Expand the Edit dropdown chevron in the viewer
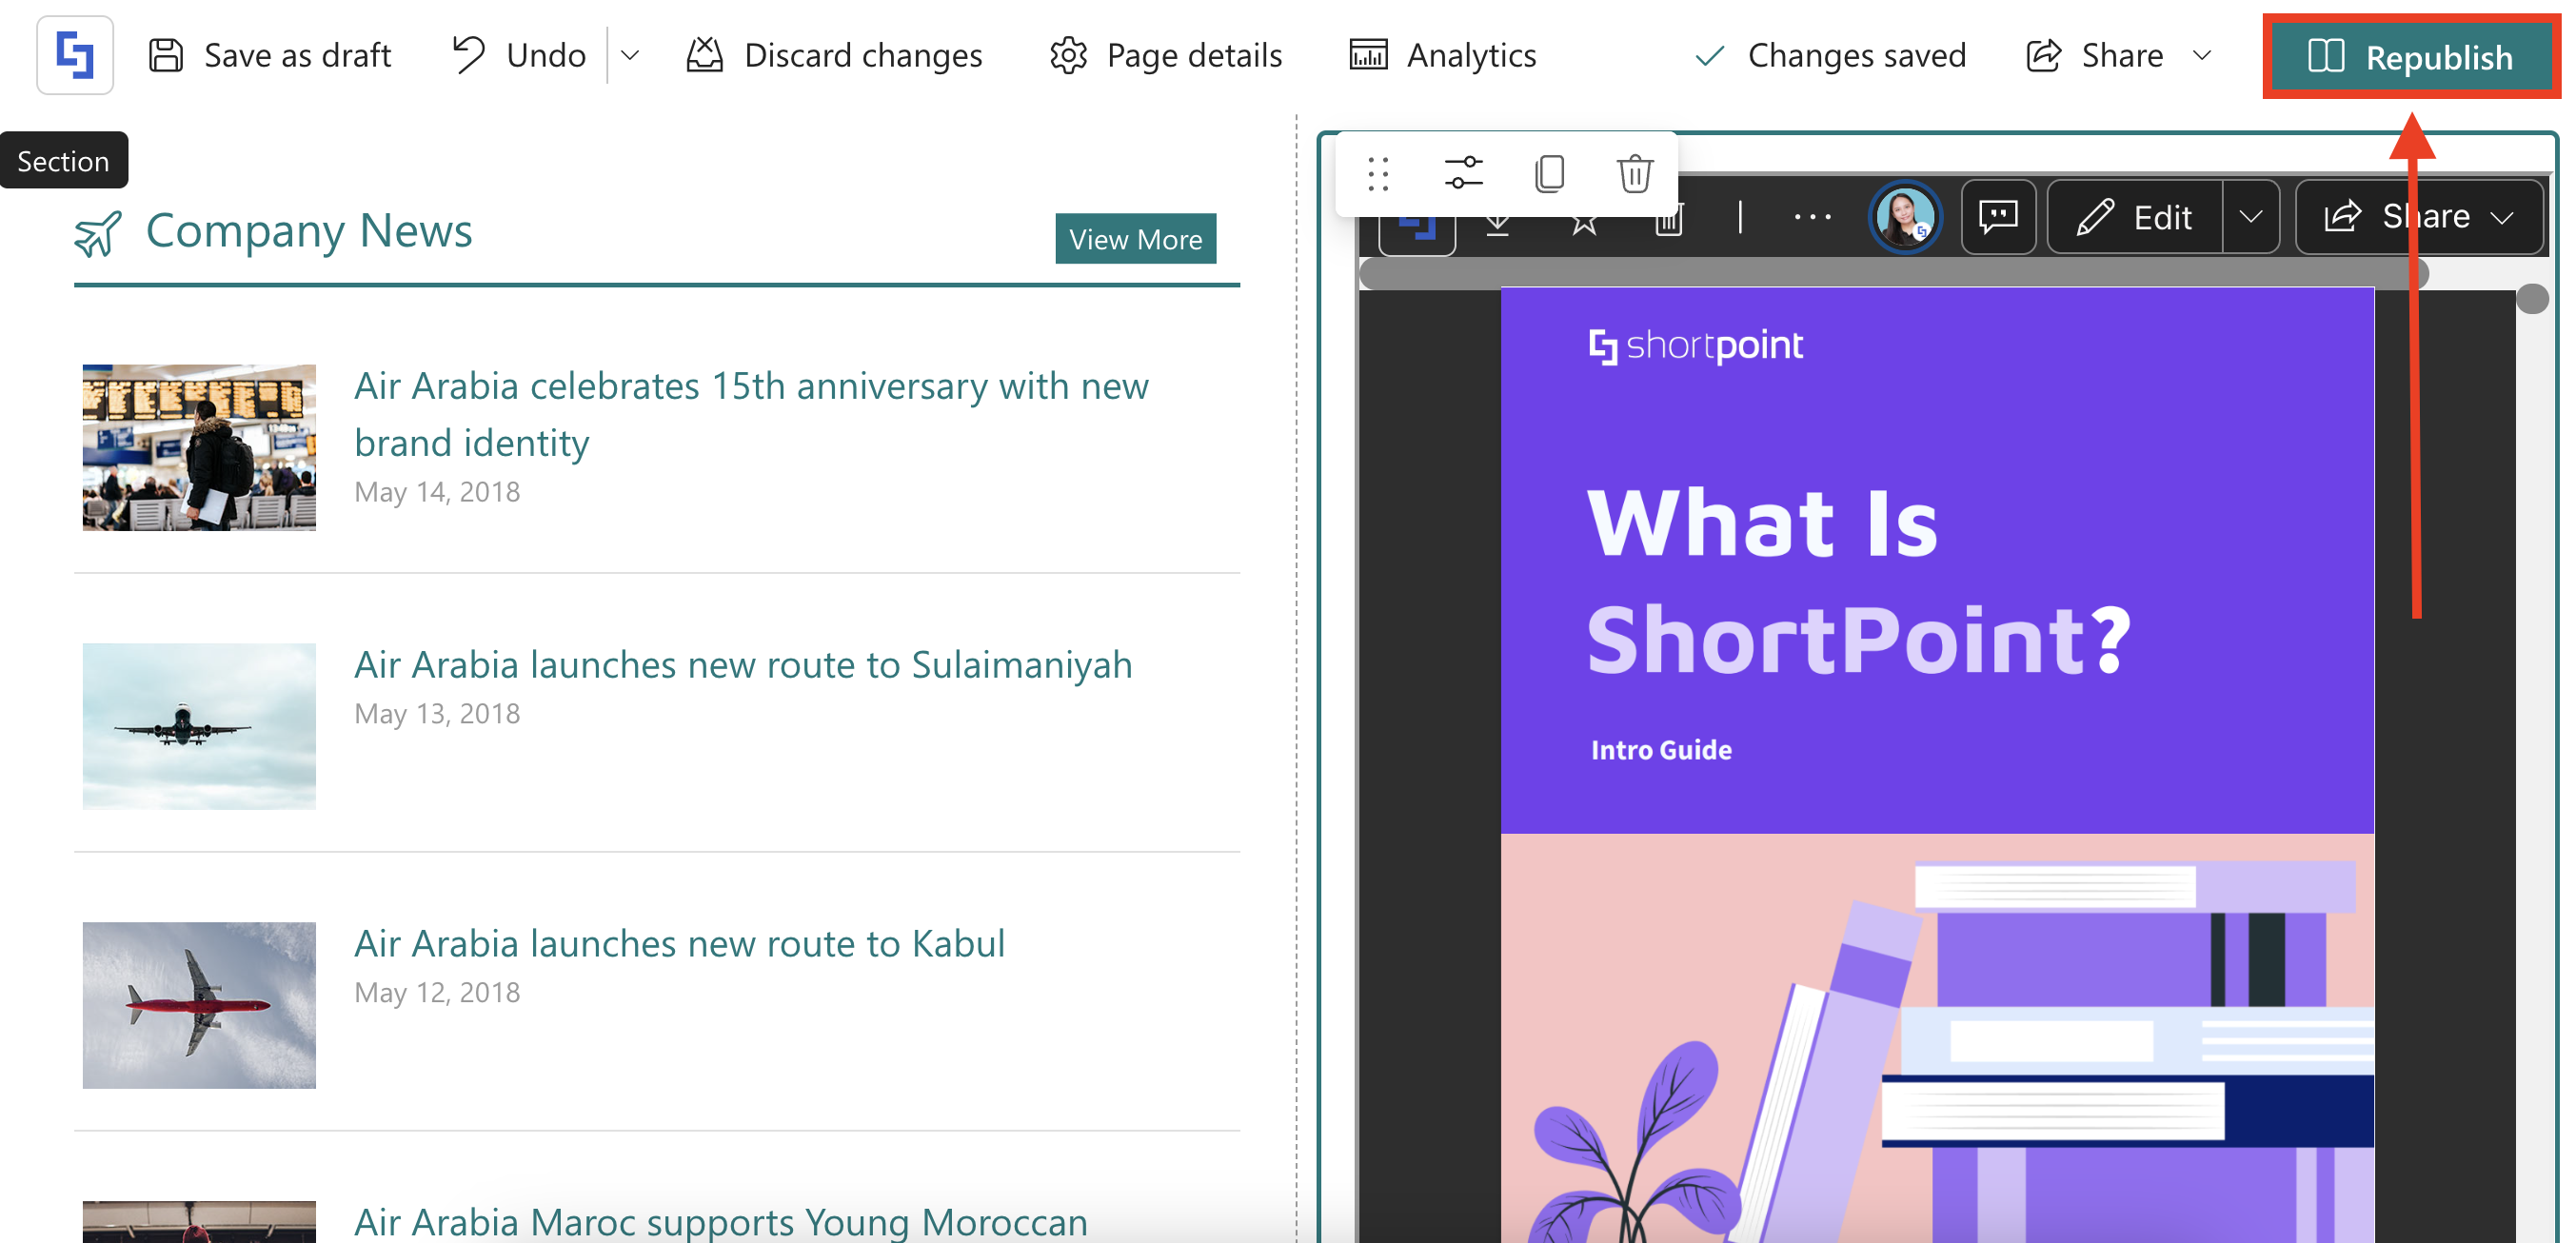Screen dimensions: 2576x1243 point(2250,217)
